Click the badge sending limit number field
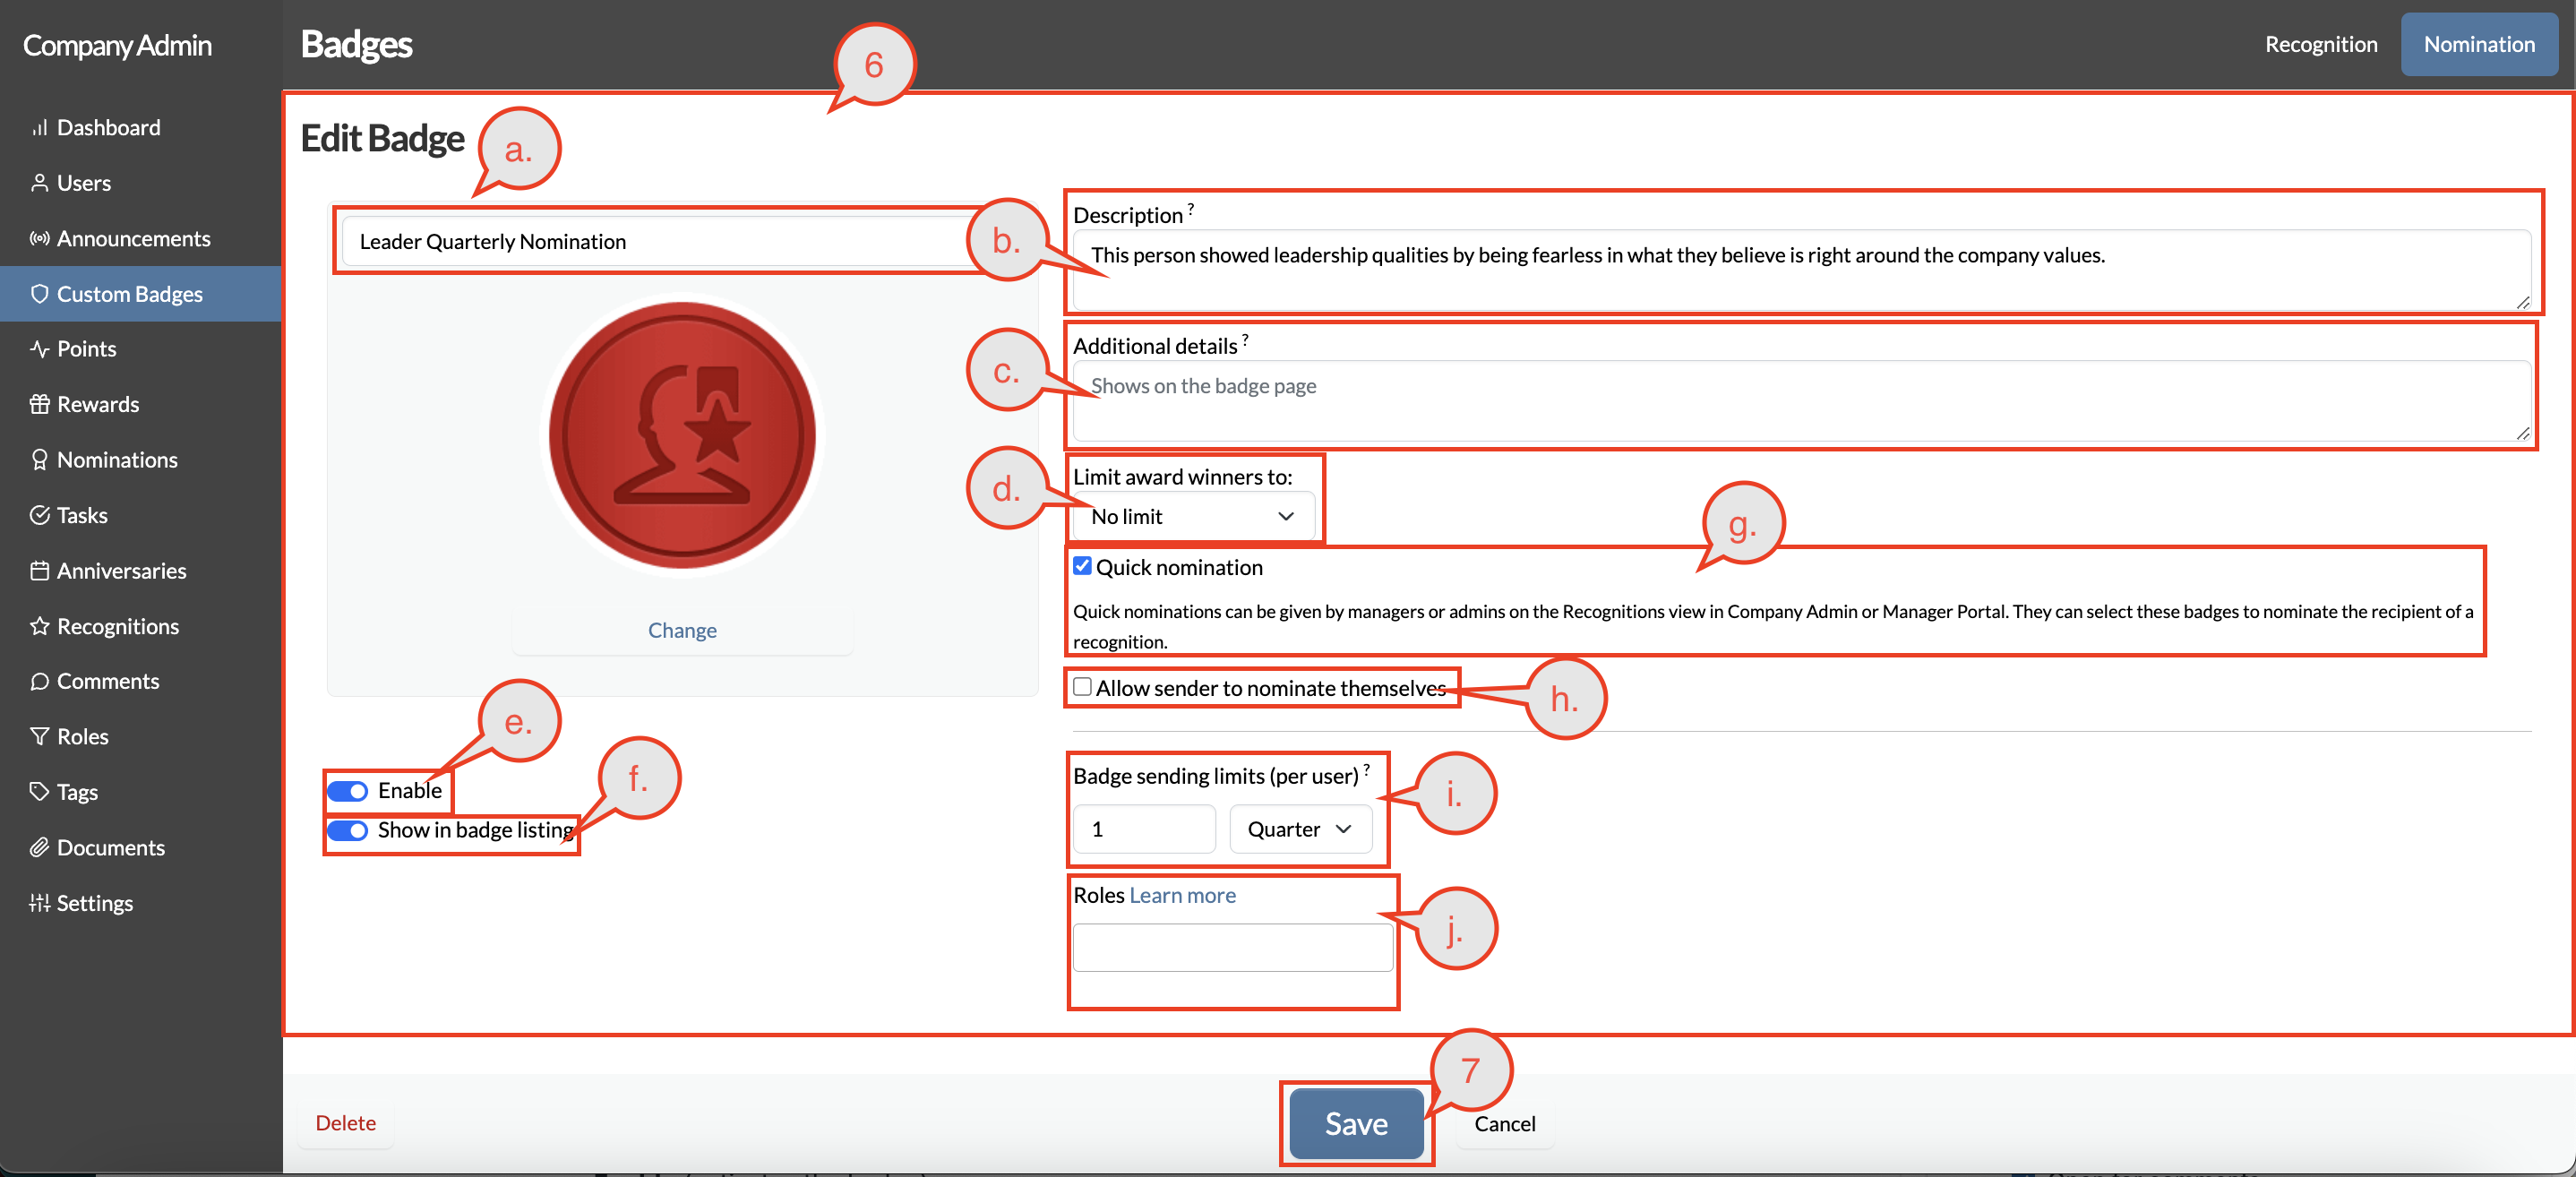Screen dimensions: 2576x1177 point(1144,830)
